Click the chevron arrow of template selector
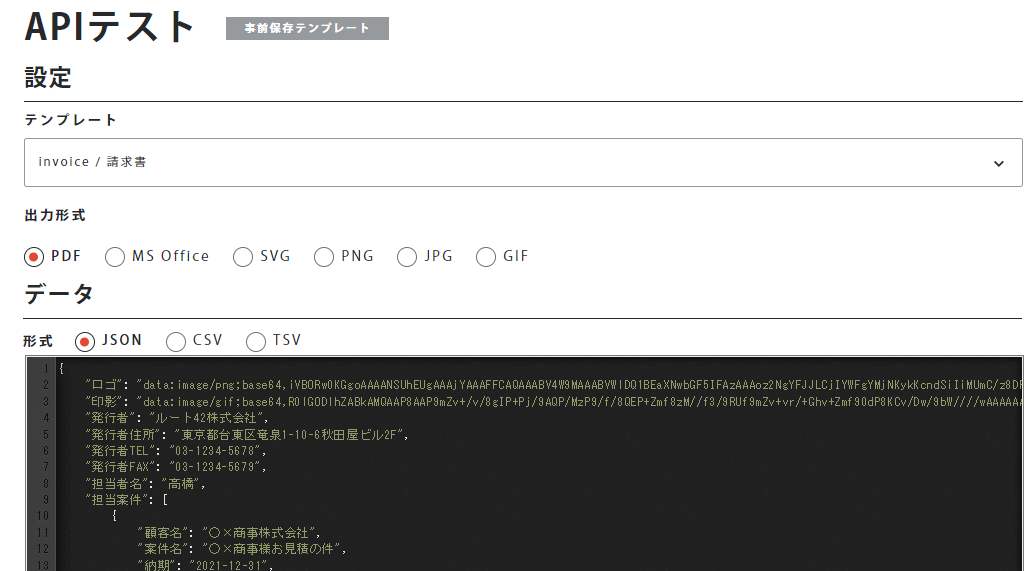1035x571 pixels. [998, 163]
